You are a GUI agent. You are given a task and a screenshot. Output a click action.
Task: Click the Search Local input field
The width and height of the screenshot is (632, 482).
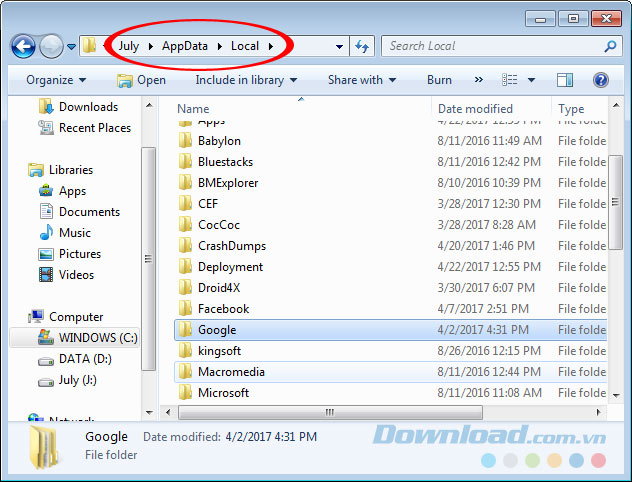point(490,46)
